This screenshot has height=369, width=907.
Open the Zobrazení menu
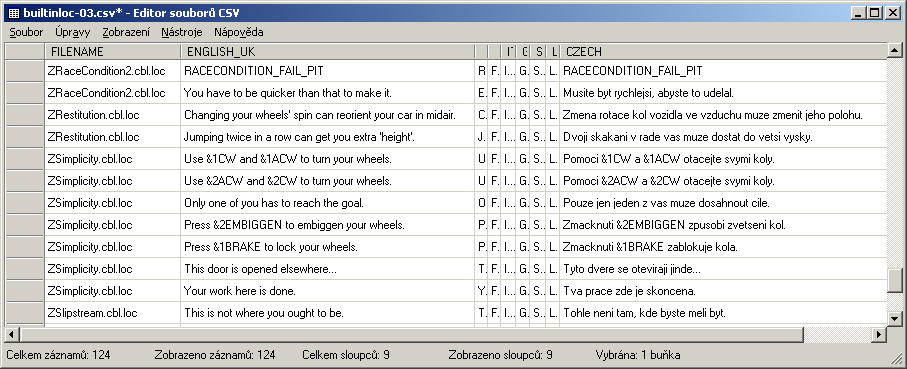point(126,32)
